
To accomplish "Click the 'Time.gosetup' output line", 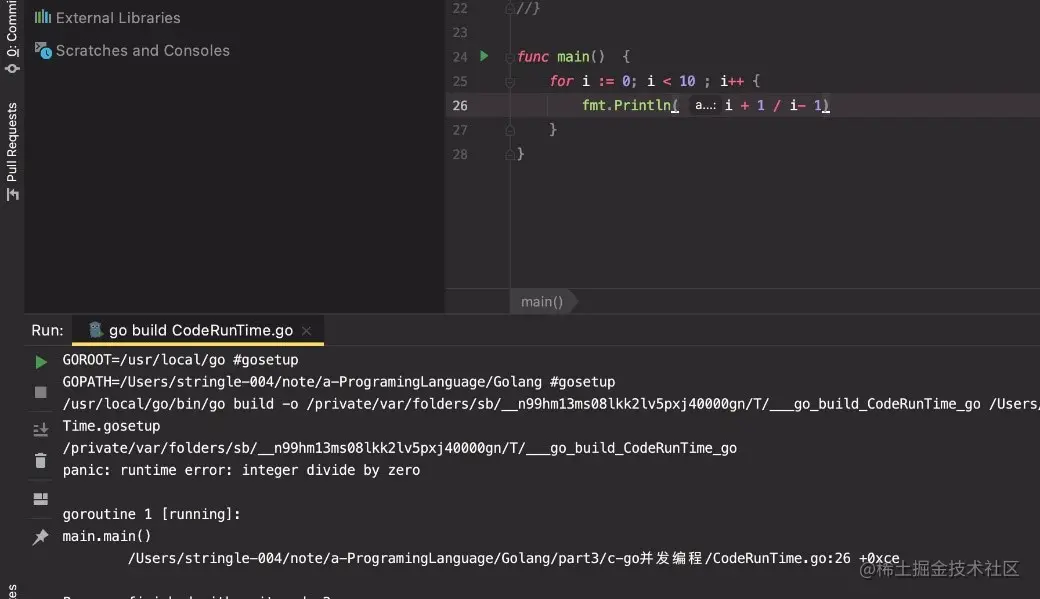I will (x=111, y=426).
